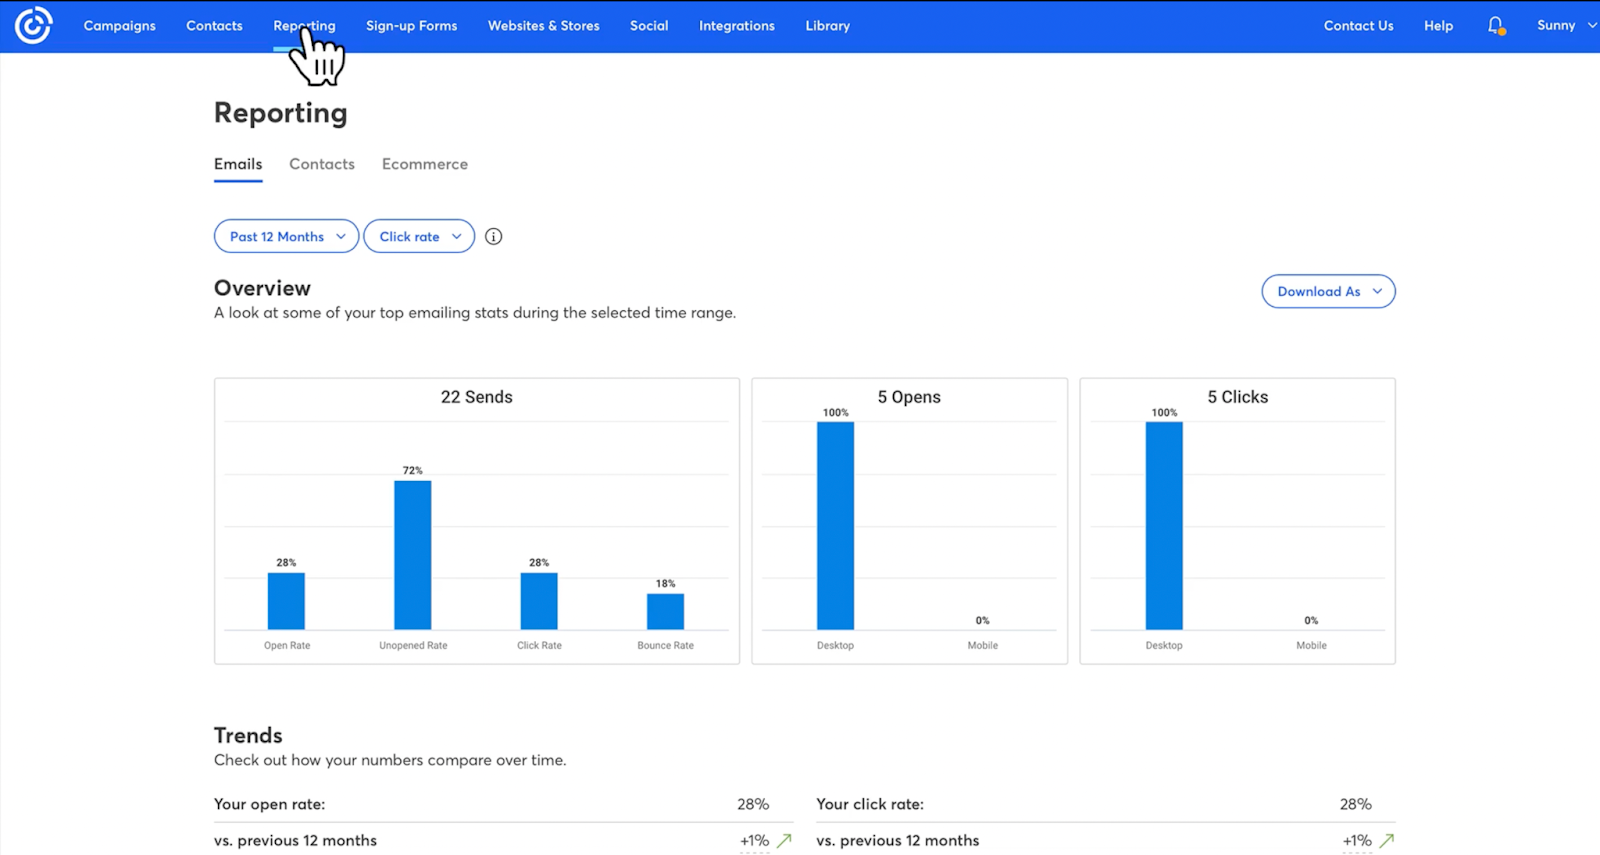Go to Websites & Stores menu
This screenshot has width=1600, height=855.
(x=544, y=26)
